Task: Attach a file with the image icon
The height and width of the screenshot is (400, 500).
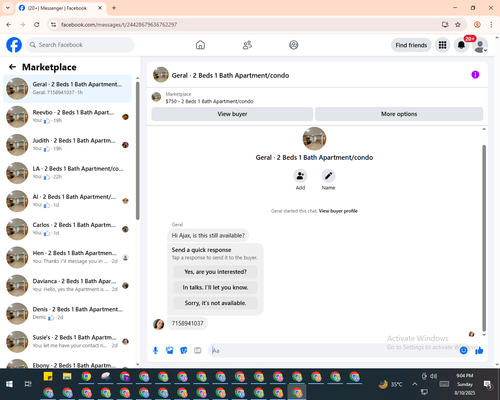Action: (x=170, y=350)
